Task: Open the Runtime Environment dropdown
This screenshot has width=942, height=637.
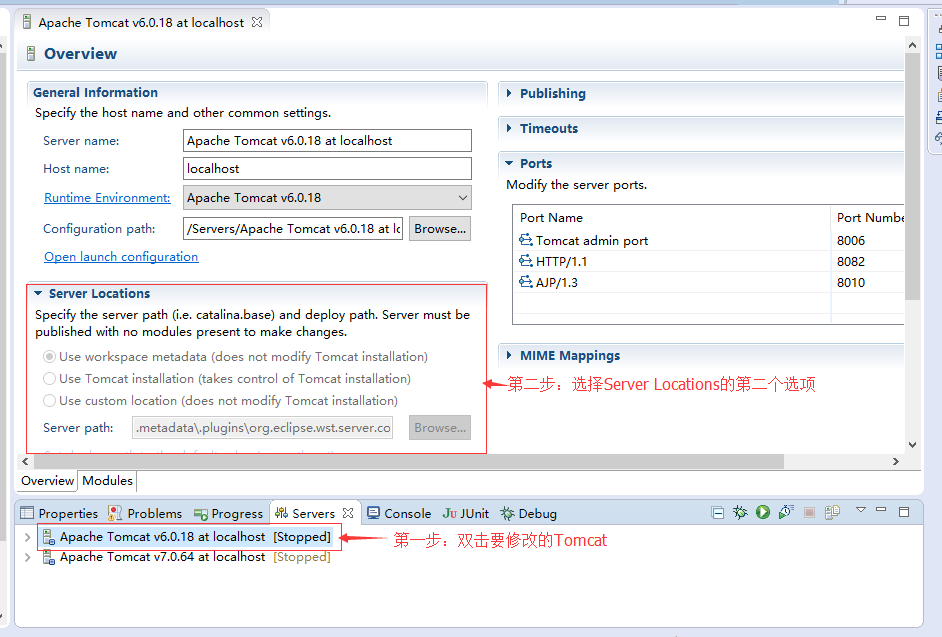Action: coord(463,198)
